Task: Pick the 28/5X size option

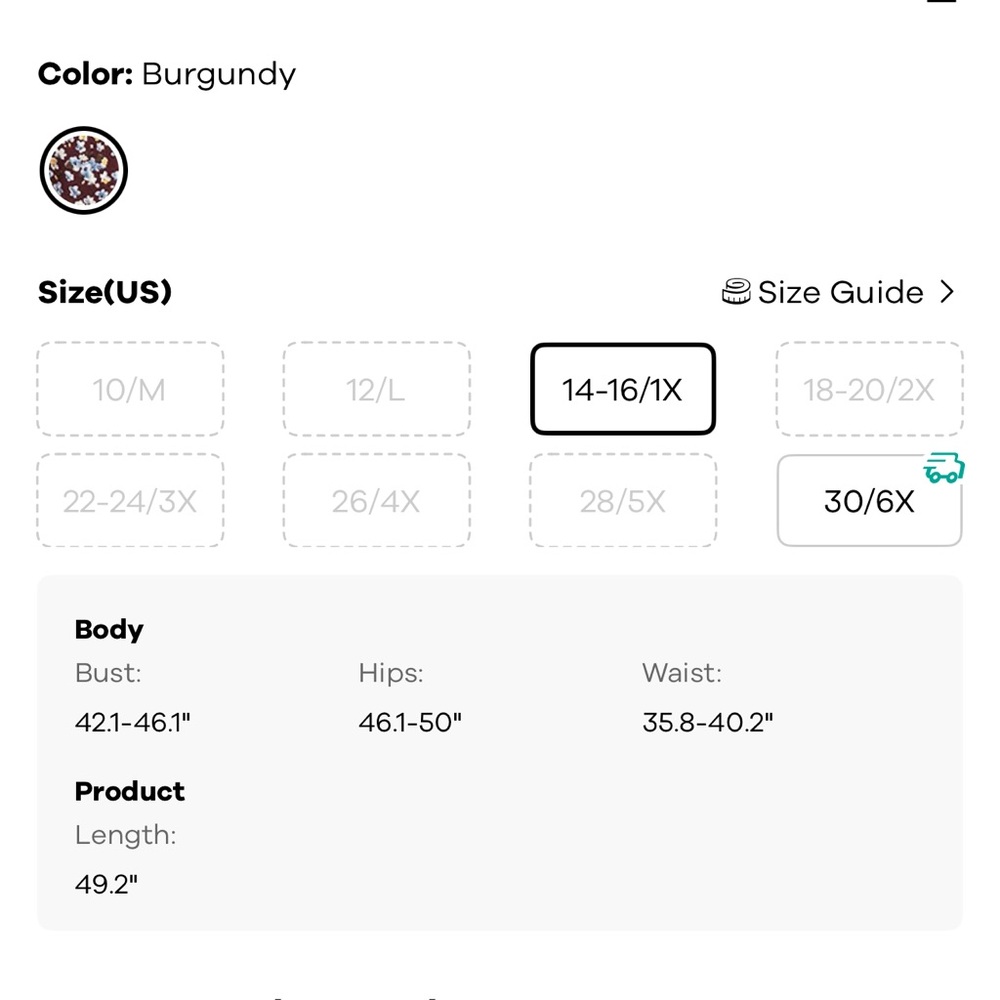Action: click(x=622, y=501)
